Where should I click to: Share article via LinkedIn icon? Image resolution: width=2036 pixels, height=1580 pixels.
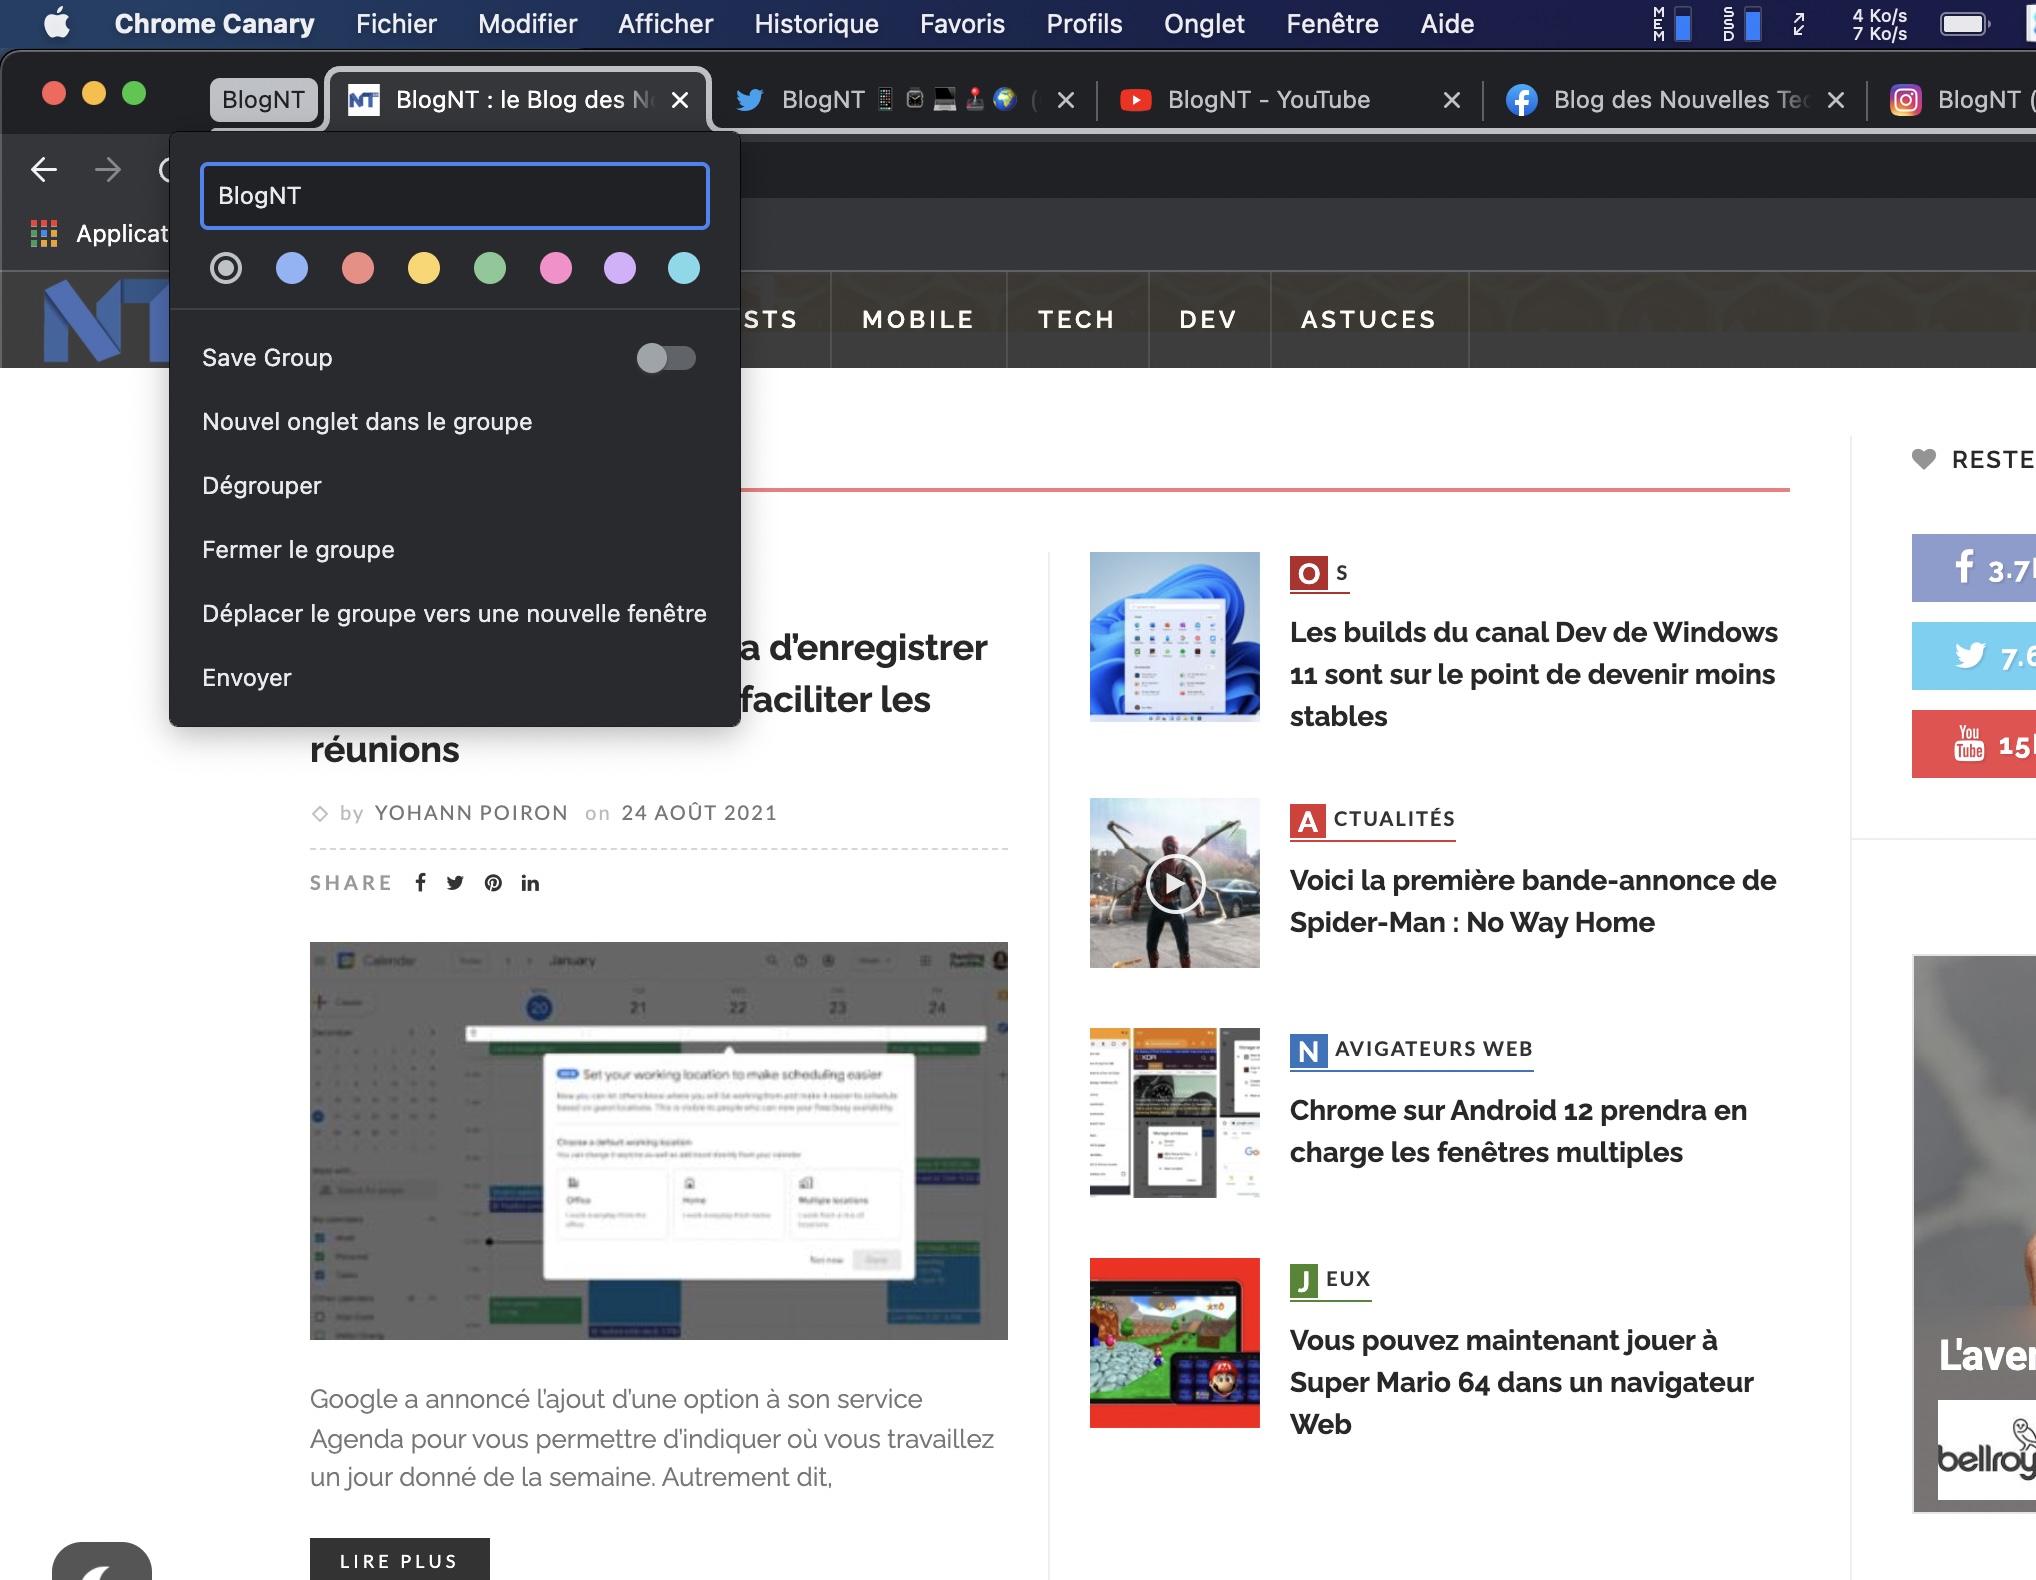coord(530,882)
